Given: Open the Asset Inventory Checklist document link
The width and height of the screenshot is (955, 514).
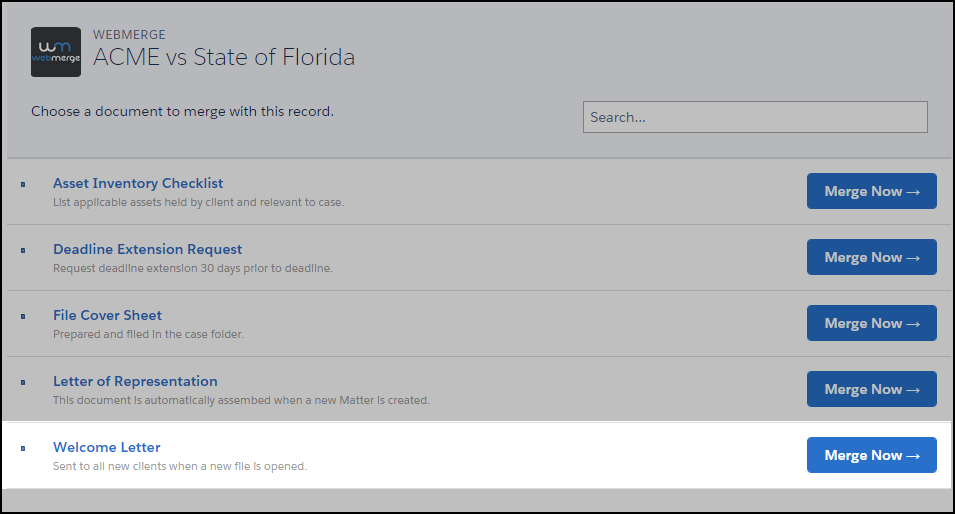Looking at the screenshot, I should [x=138, y=183].
